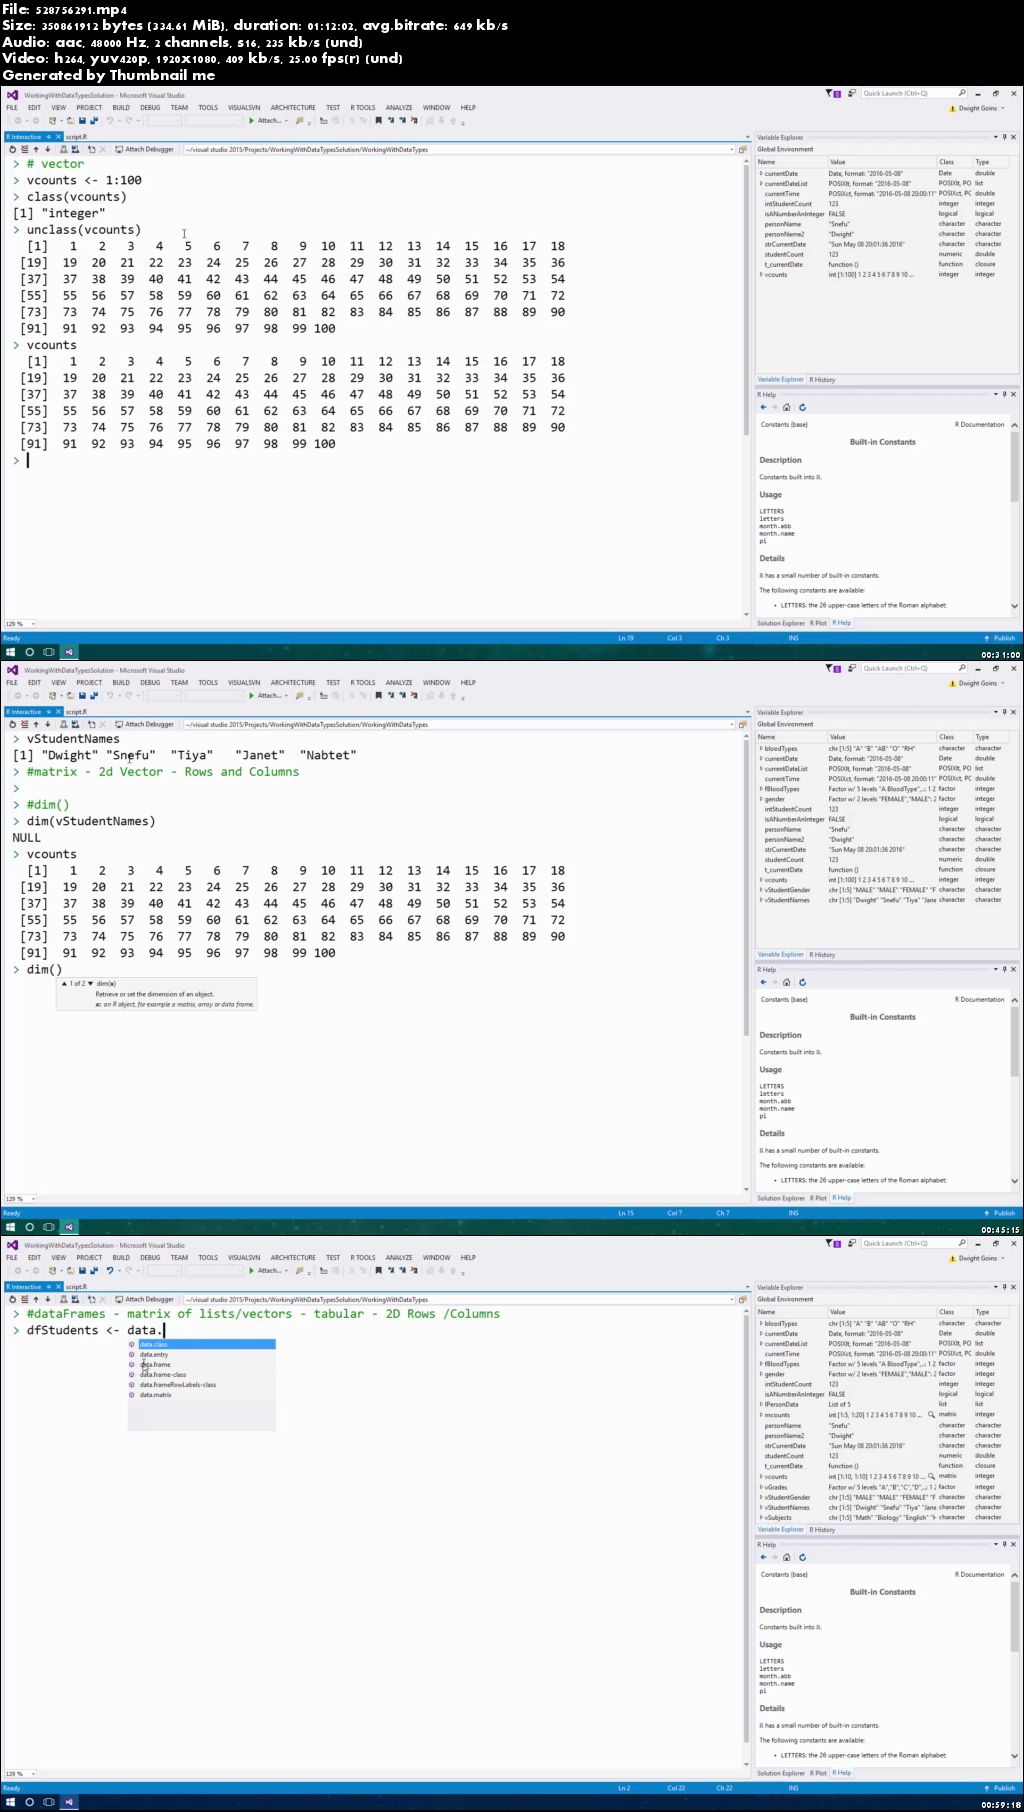This screenshot has height=1812, width=1024.
Task: Click R Documentation link in 00:31:00 frame
Action: [x=980, y=425]
